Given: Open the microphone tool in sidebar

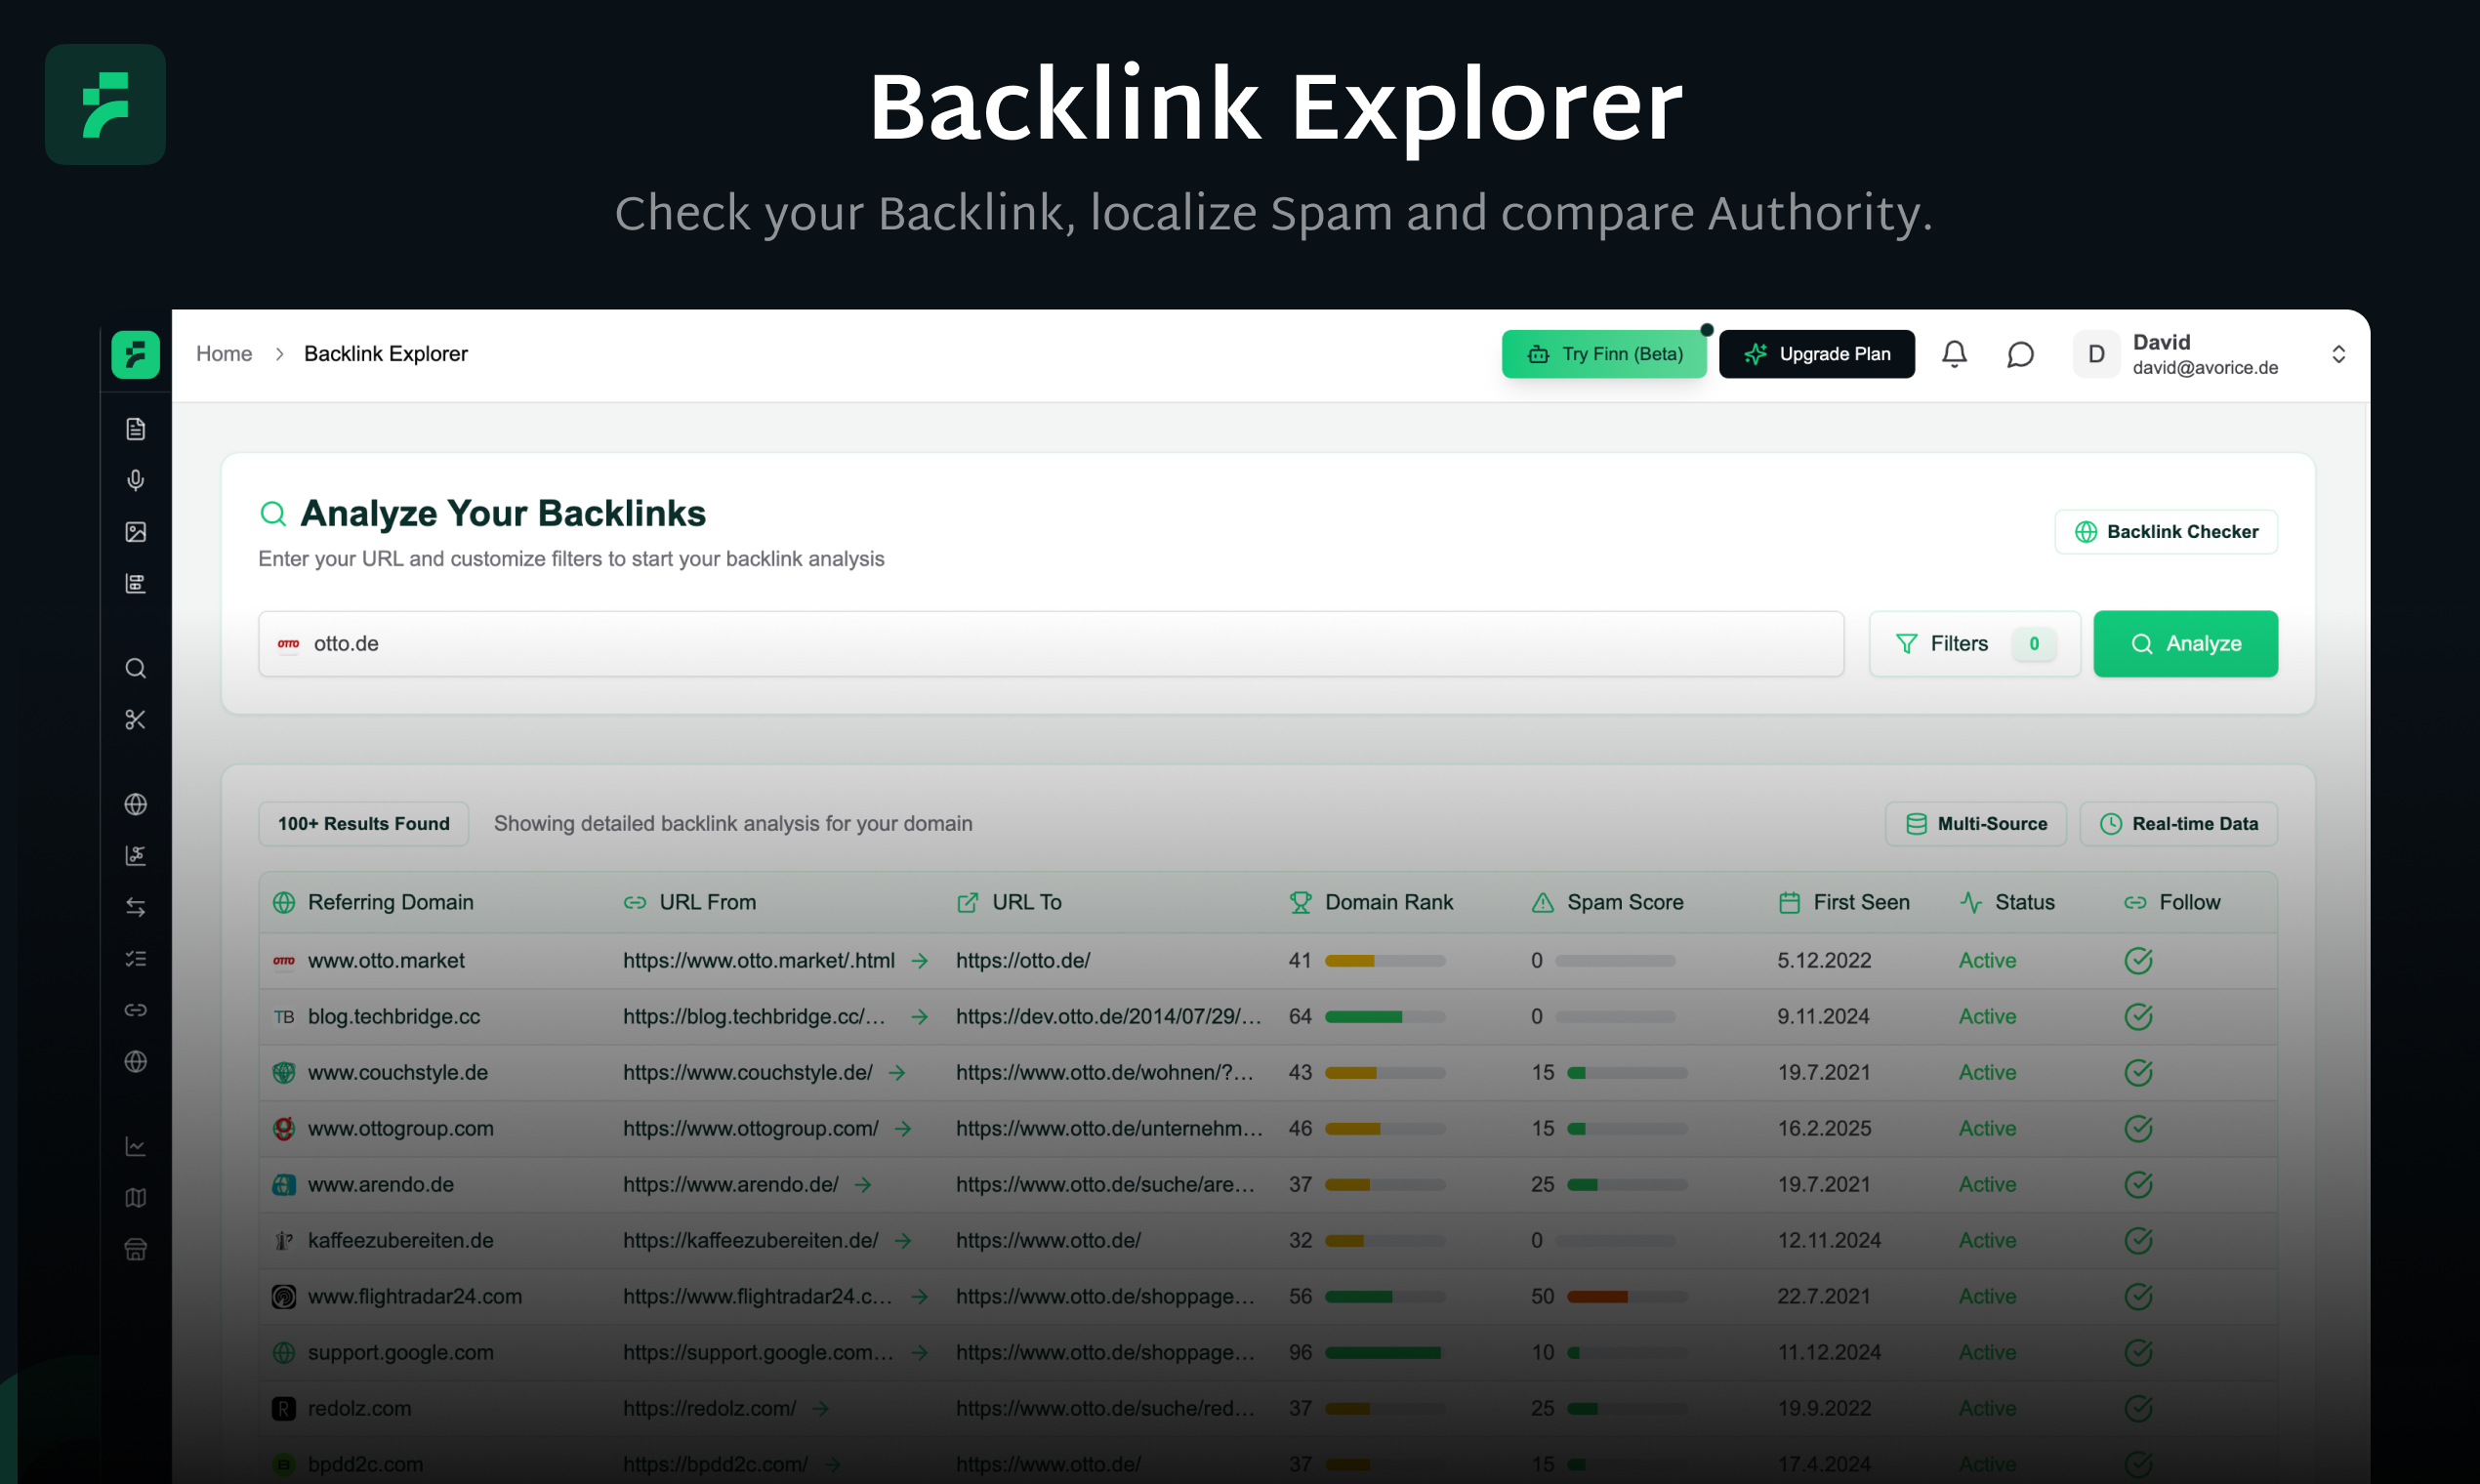Looking at the screenshot, I should click(x=136, y=480).
